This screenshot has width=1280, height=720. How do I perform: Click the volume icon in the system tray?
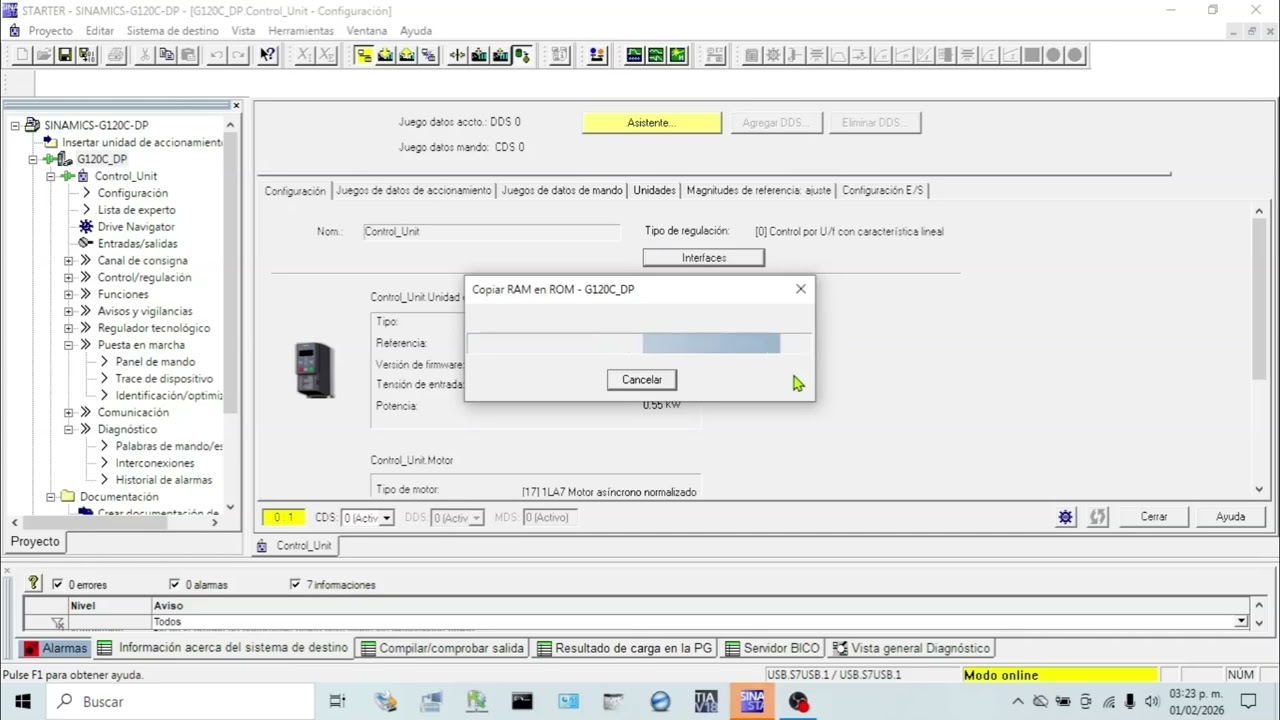pyautogui.click(x=1152, y=702)
